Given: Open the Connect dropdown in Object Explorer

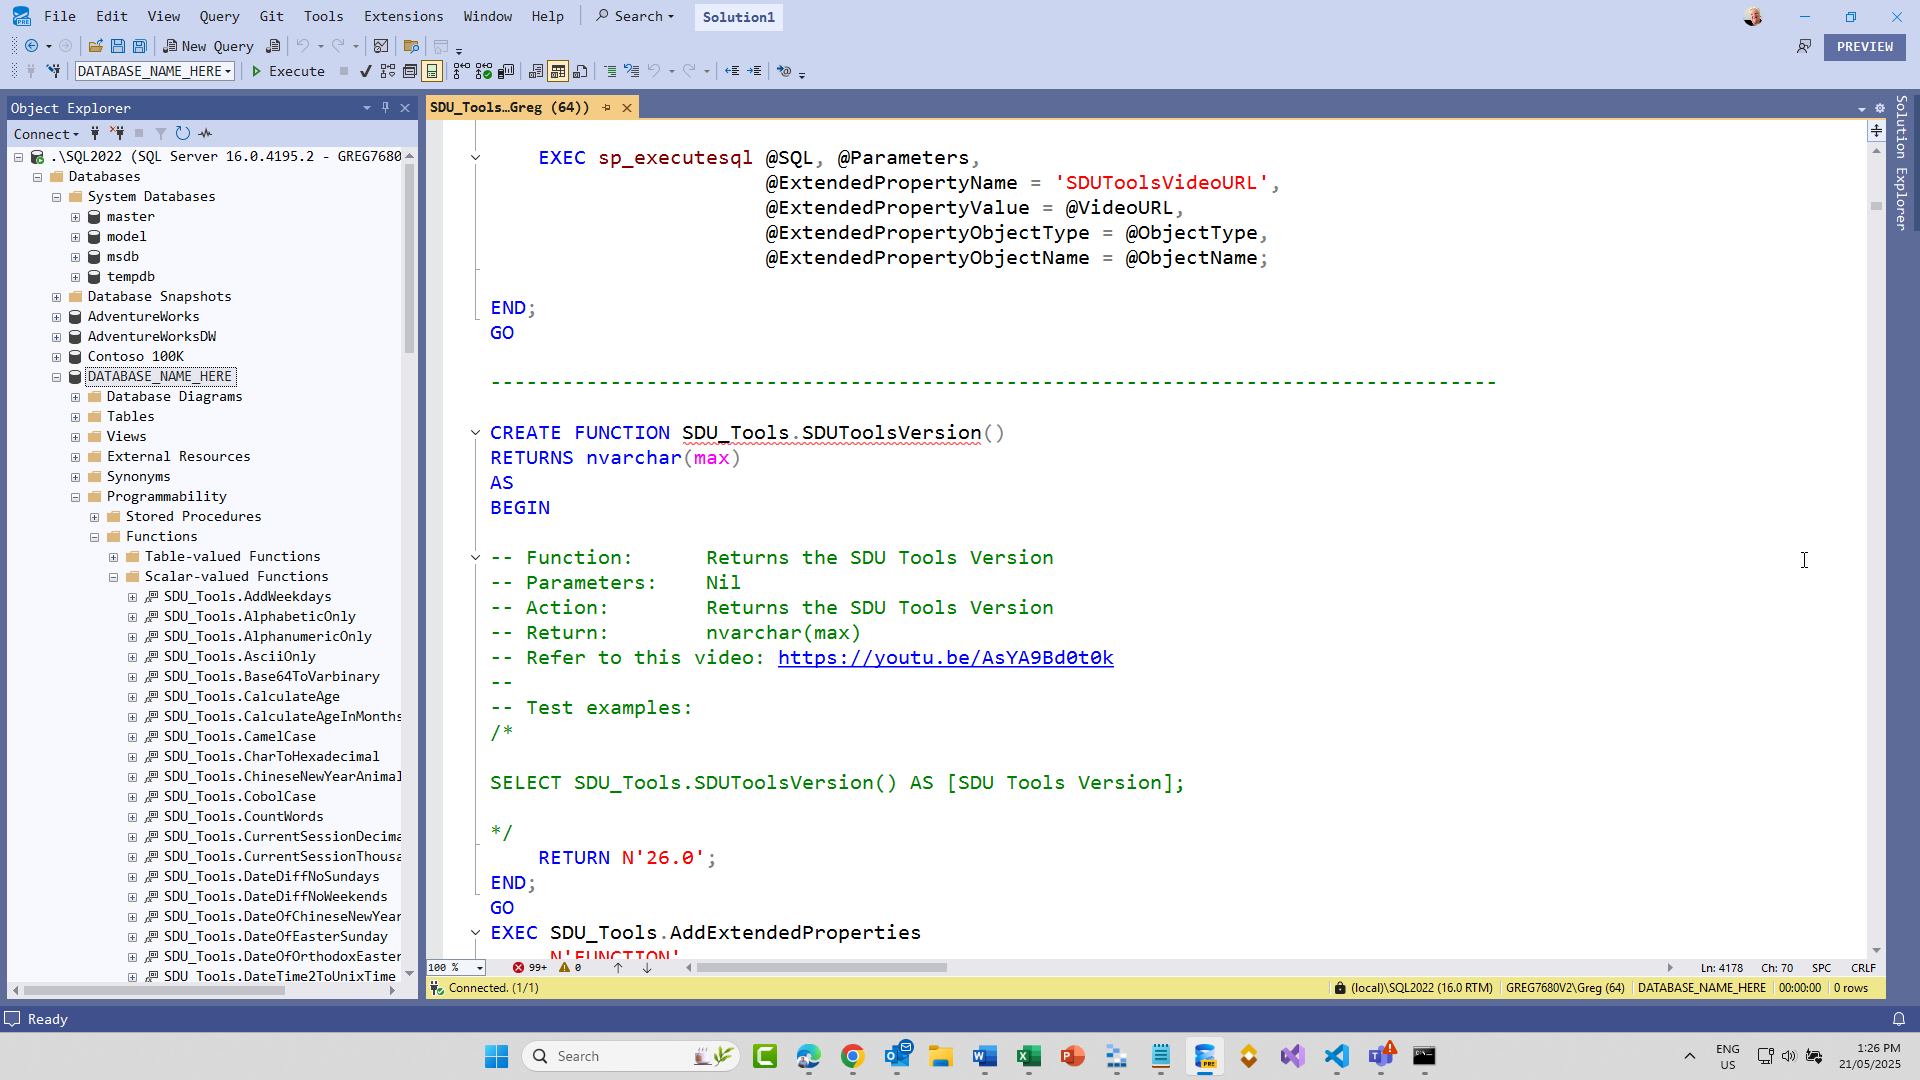Looking at the screenshot, I should pyautogui.click(x=46, y=134).
